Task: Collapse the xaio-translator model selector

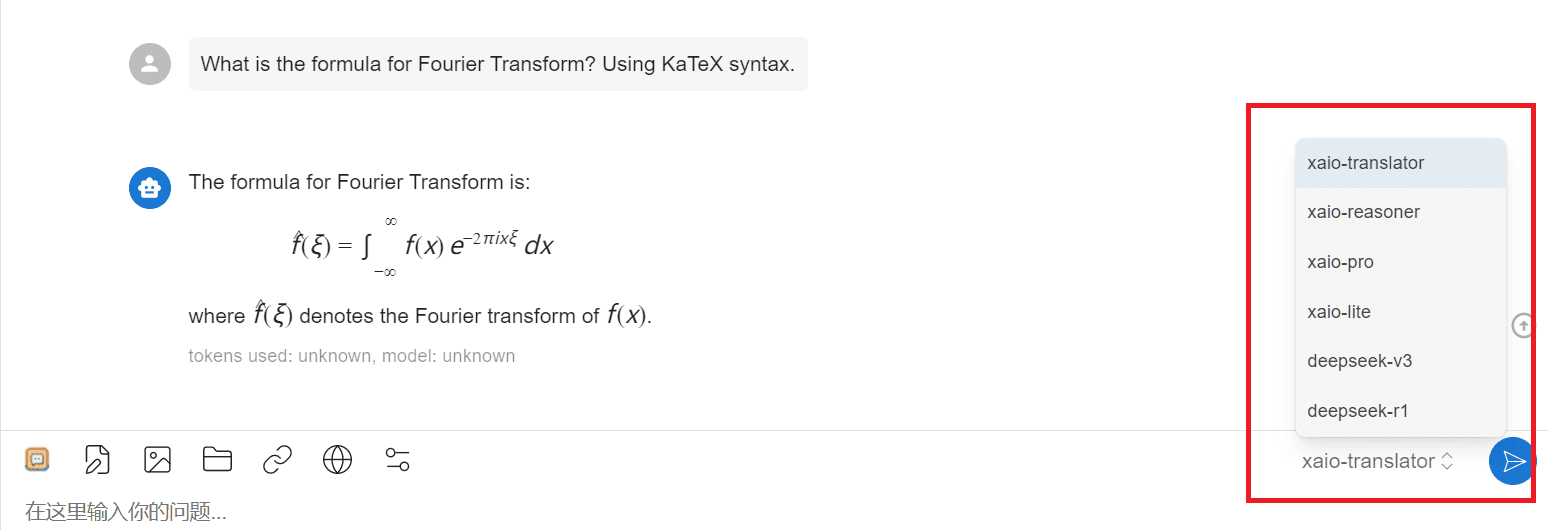Action: (1378, 461)
